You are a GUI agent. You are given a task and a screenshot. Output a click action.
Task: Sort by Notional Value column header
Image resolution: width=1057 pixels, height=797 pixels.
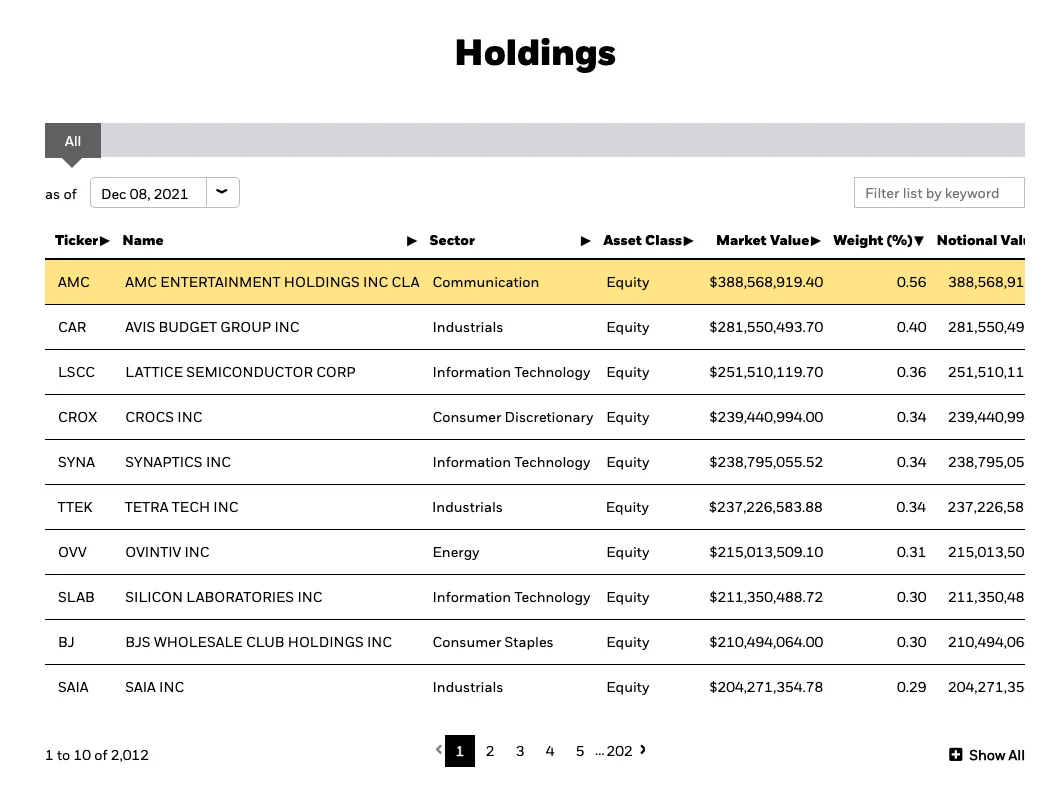pyautogui.click(x=981, y=241)
